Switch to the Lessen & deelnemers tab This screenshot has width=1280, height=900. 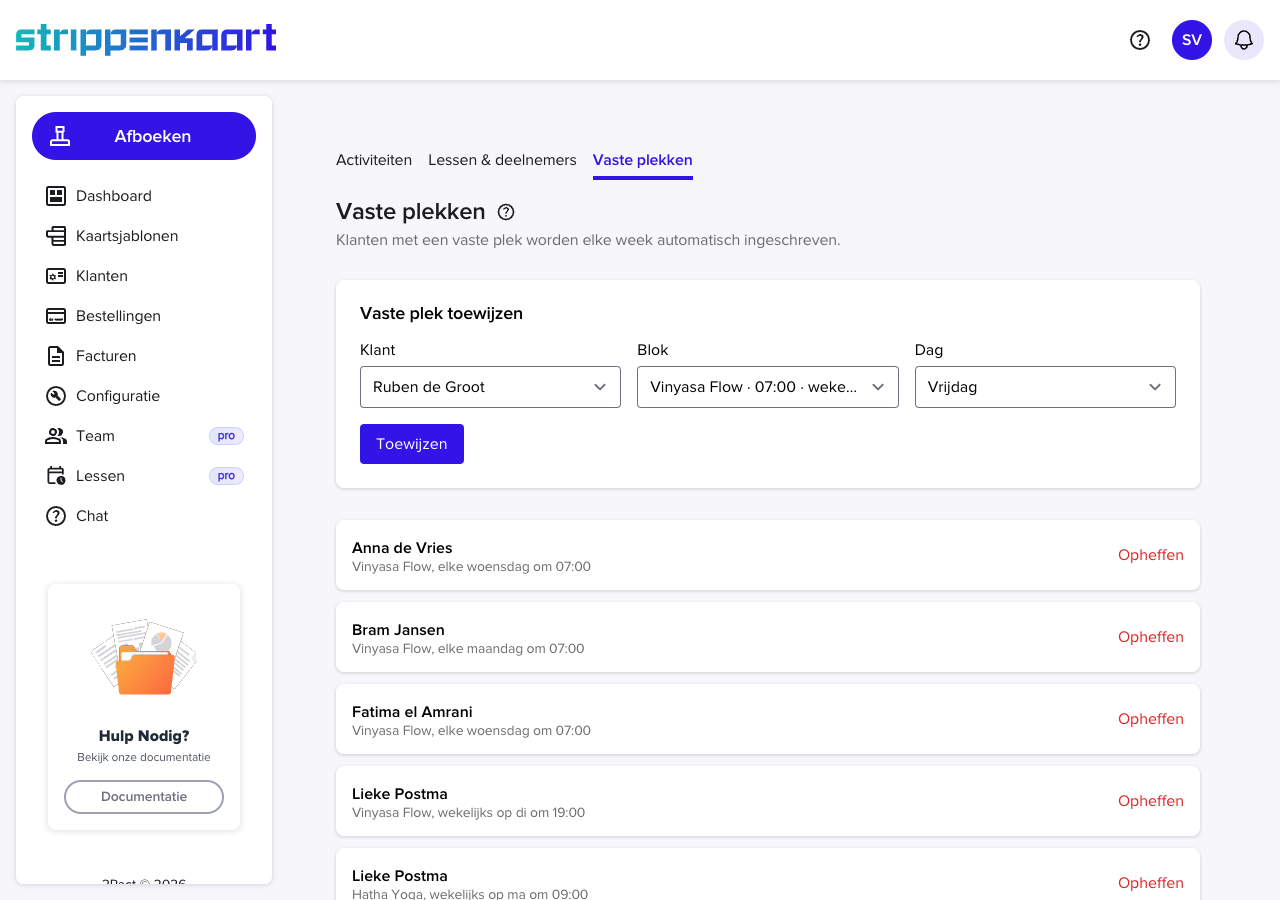point(502,160)
